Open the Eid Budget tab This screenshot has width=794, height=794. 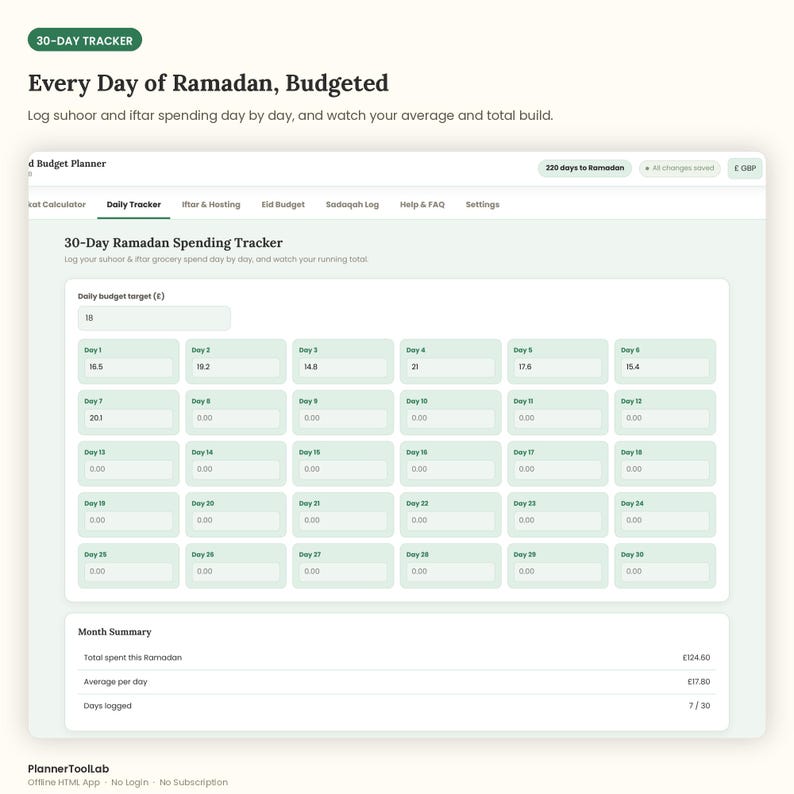[283, 205]
